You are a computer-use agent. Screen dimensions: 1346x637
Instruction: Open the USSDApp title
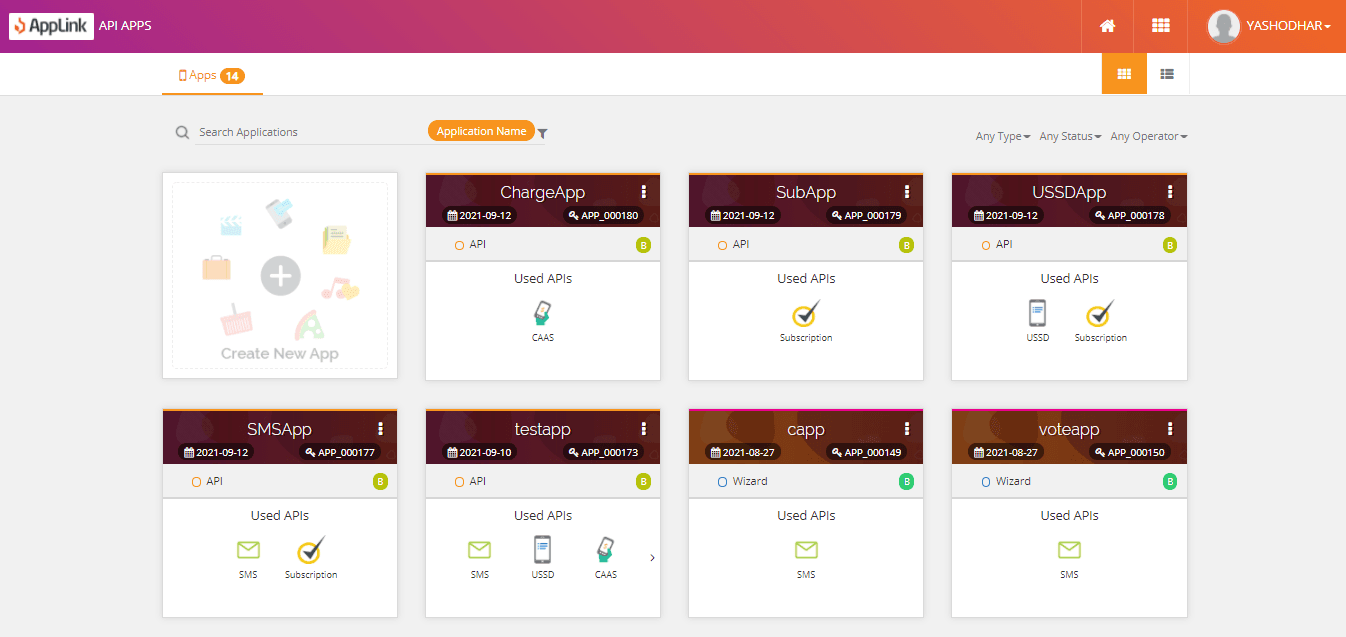(x=1069, y=192)
